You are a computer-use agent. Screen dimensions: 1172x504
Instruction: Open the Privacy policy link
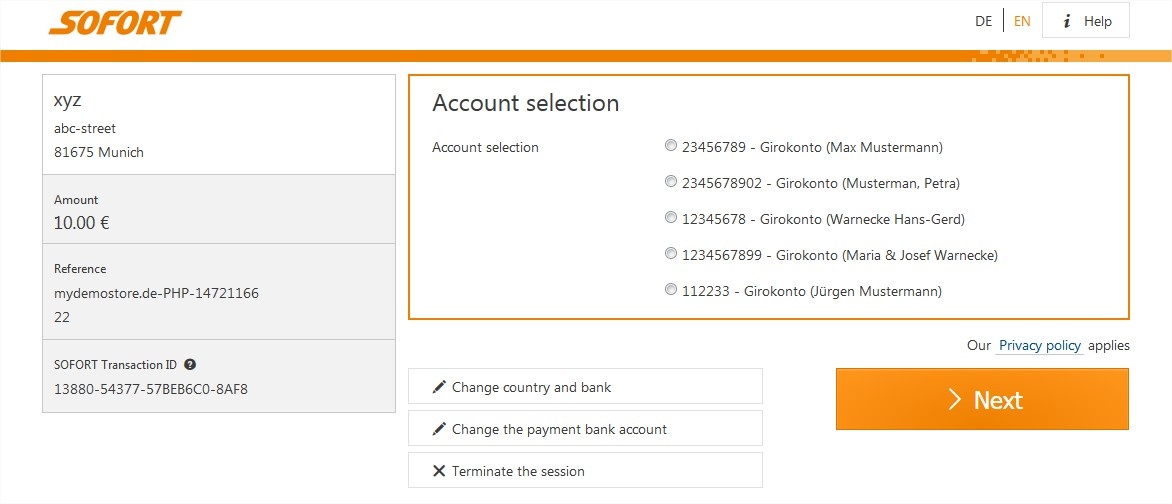1040,345
